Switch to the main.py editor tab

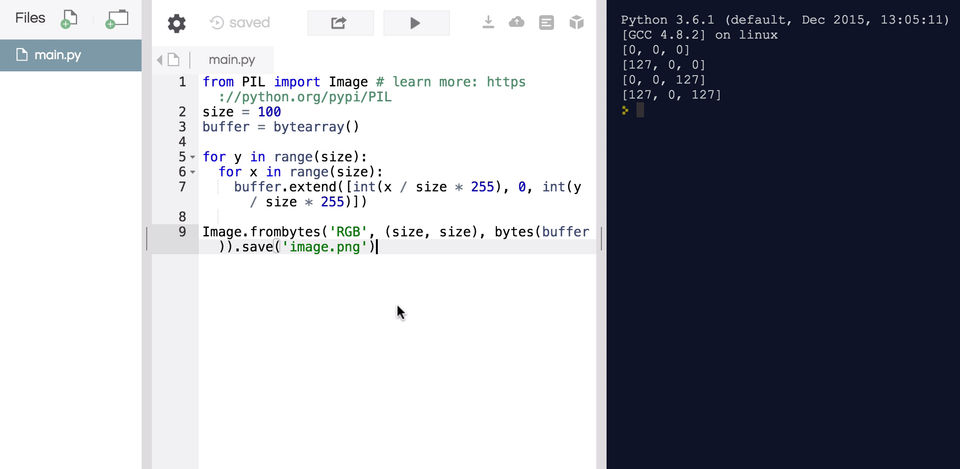coord(231,59)
